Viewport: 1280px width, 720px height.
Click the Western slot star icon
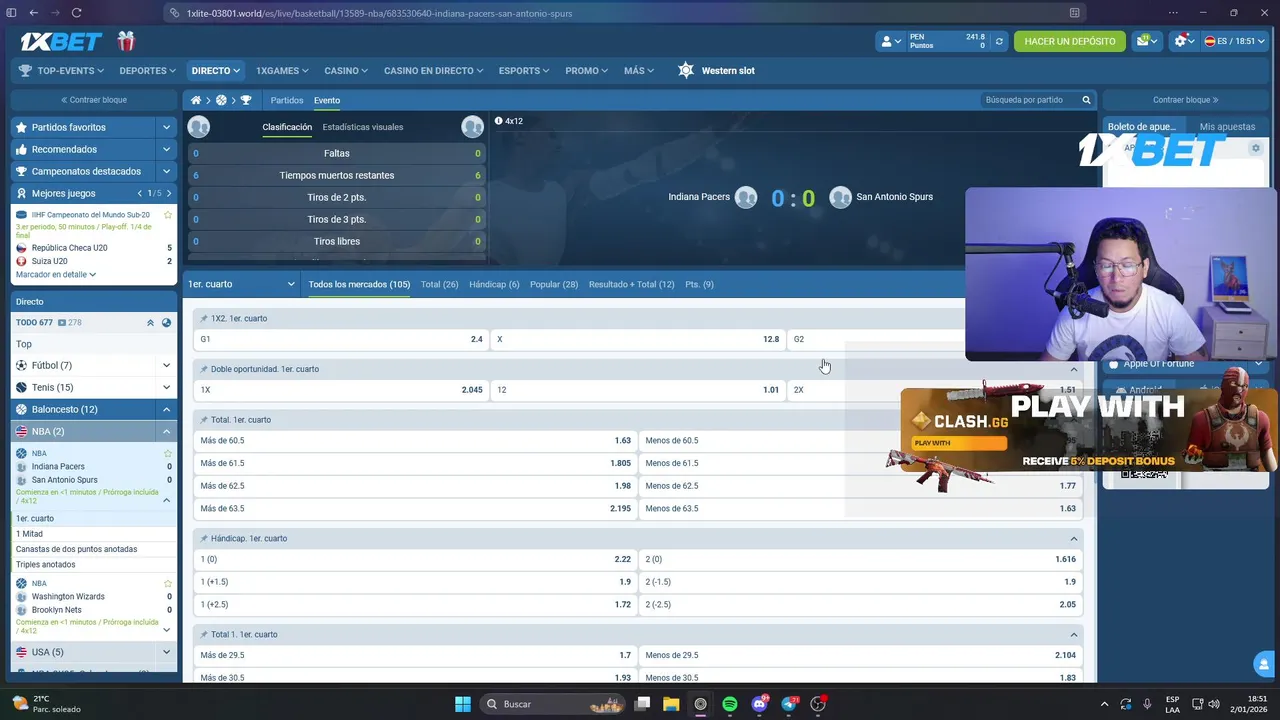(x=685, y=70)
